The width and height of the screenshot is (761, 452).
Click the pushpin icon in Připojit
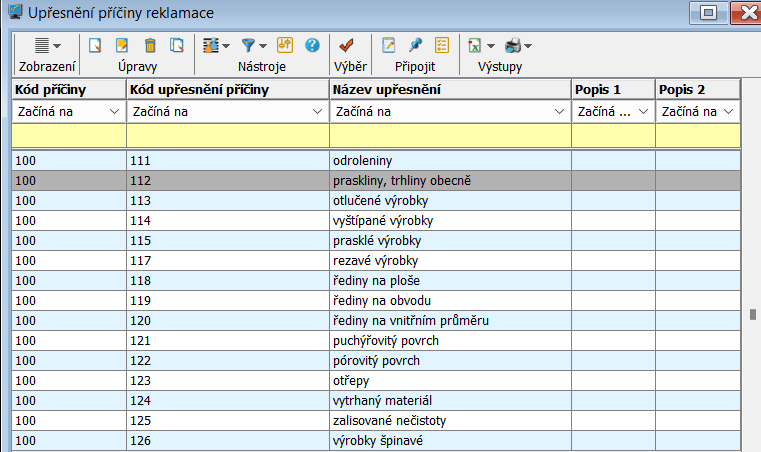pyautogui.click(x=415, y=45)
